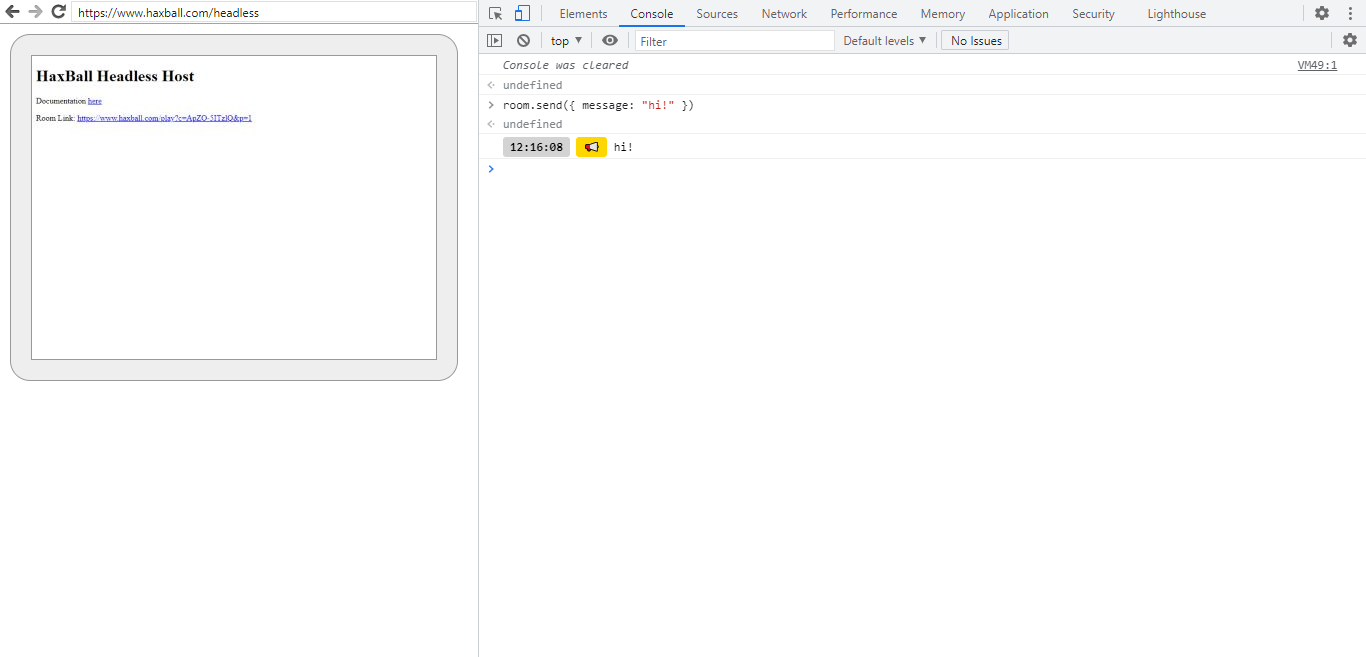1366x657 pixels.
Task: Open the customize DevTools three-dot menu
Action: click(1351, 13)
